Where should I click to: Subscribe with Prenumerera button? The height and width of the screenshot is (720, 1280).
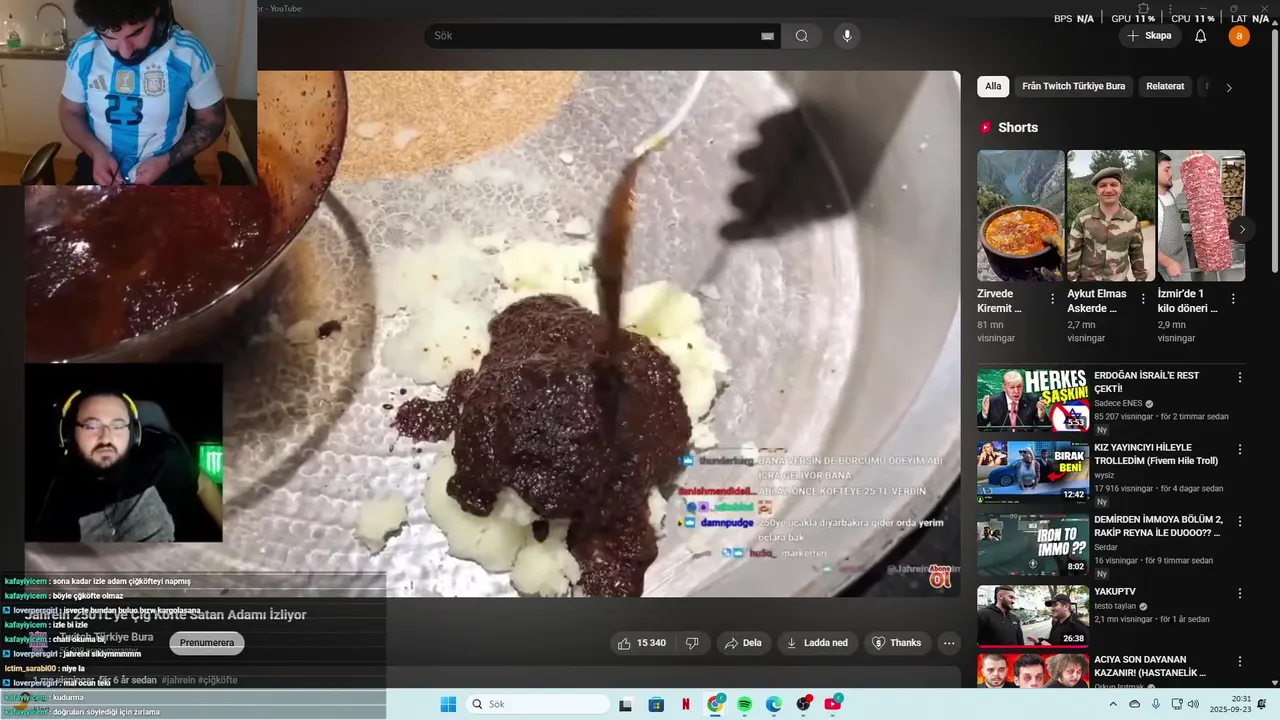[x=207, y=643]
